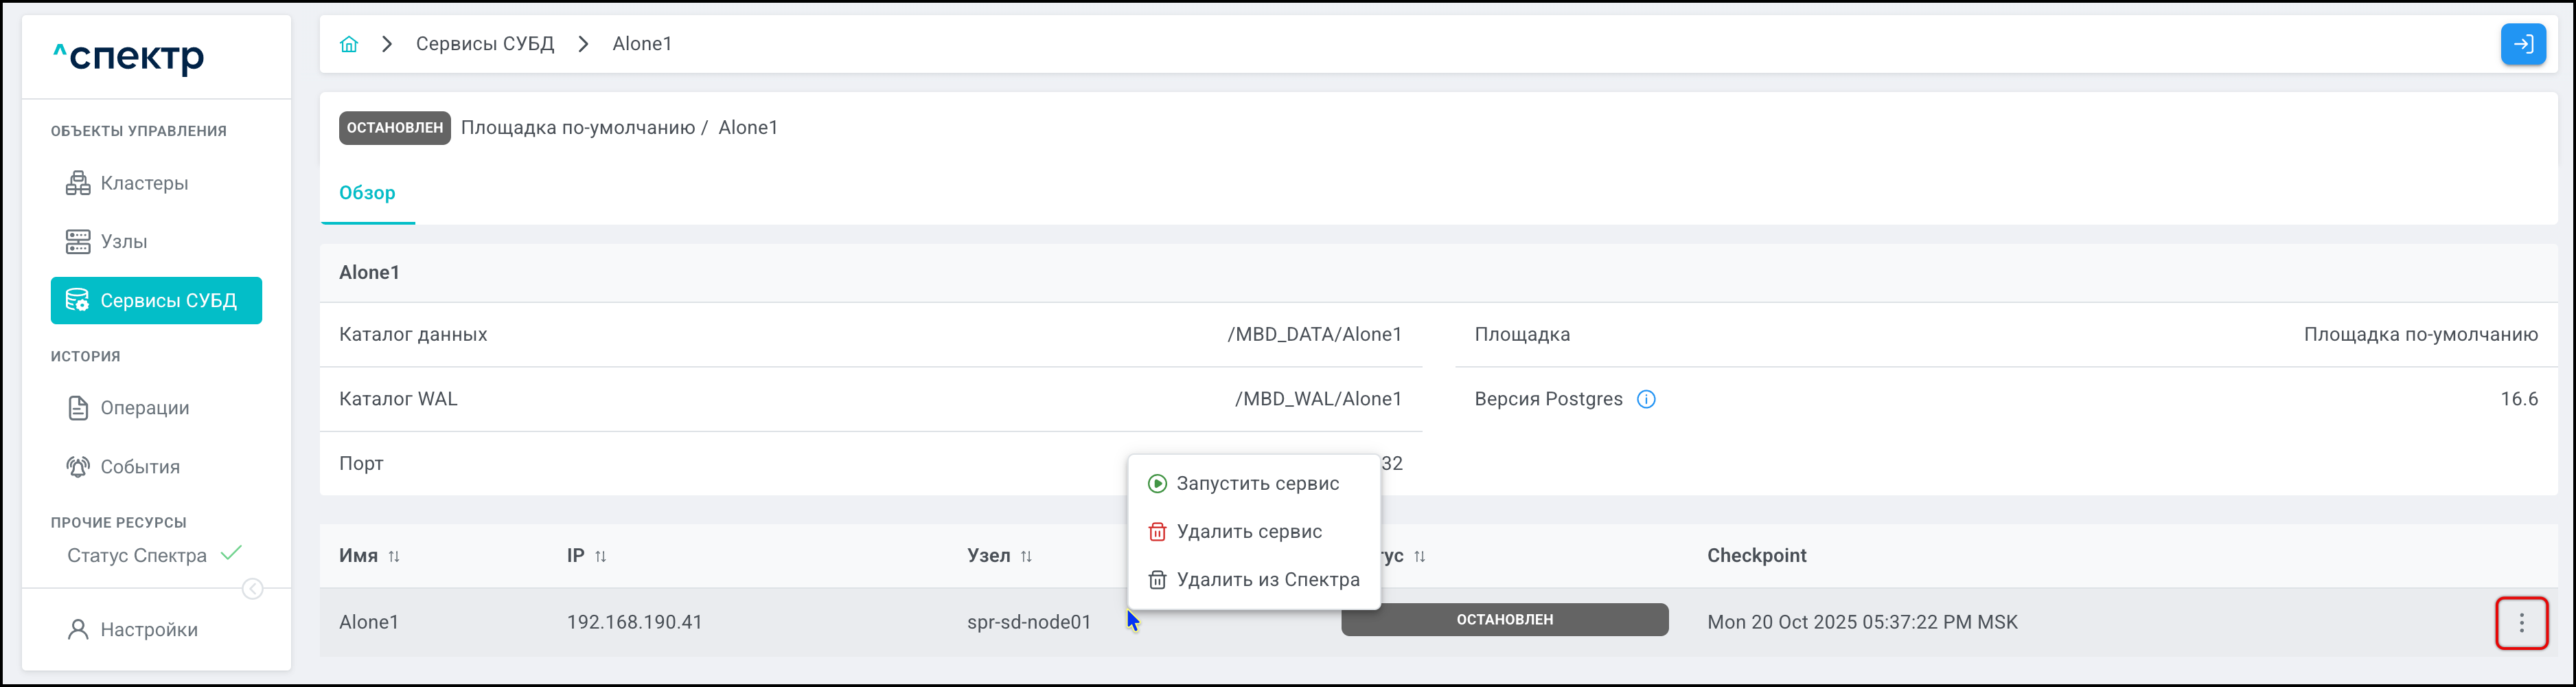2576x687 pixels.
Task: Select Удалить из Спектра menu entry
Action: click(x=1266, y=580)
